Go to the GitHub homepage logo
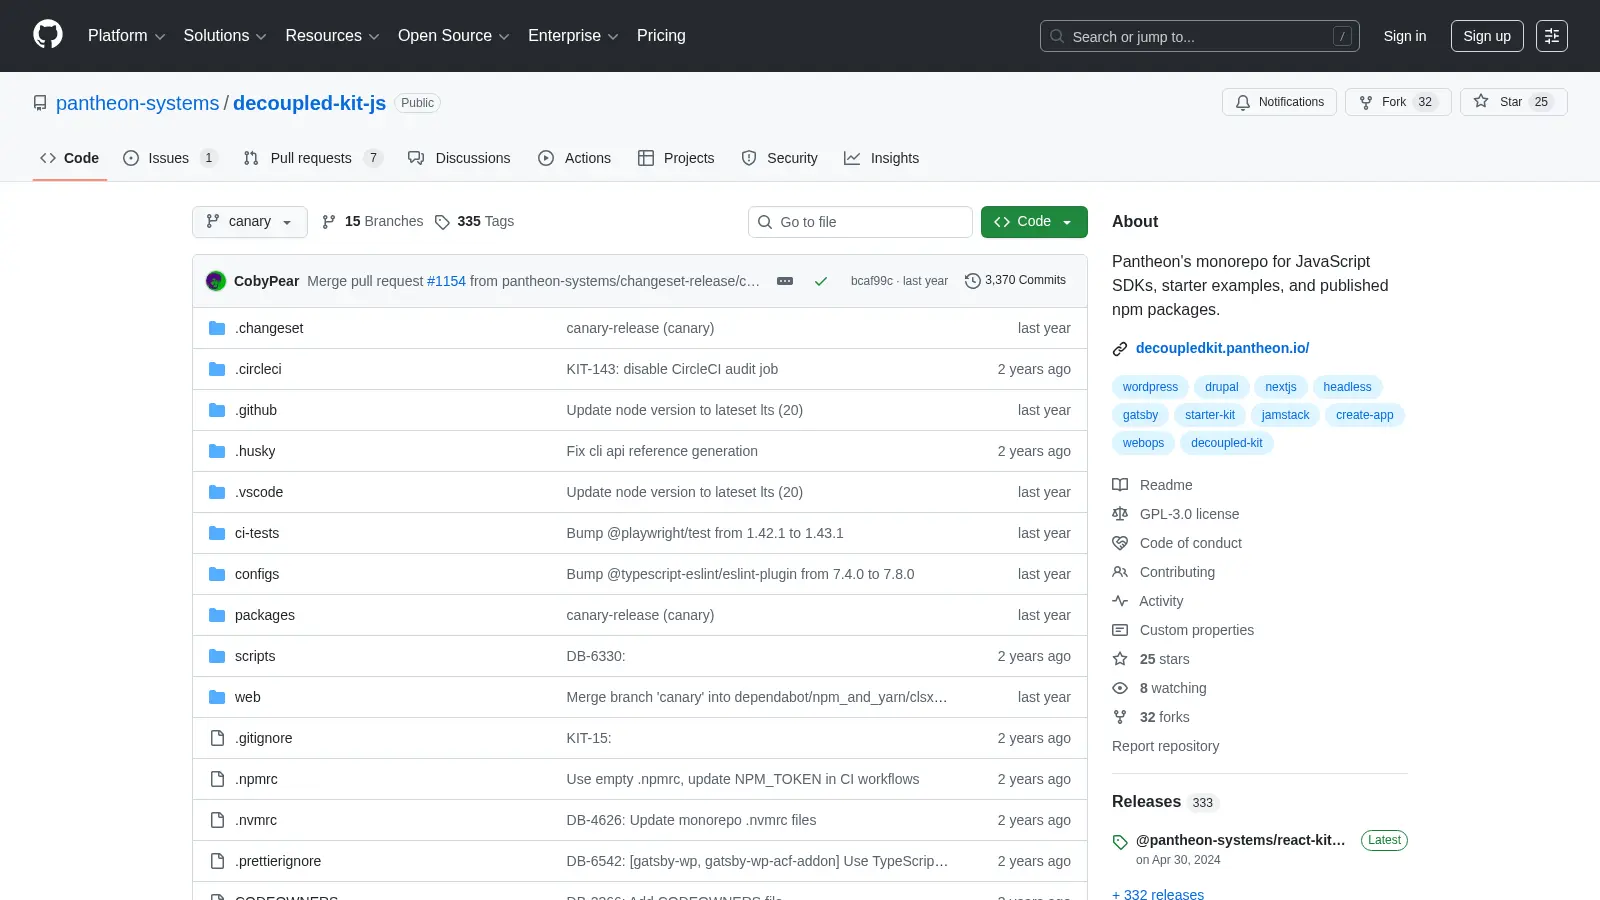 [x=48, y=35]
